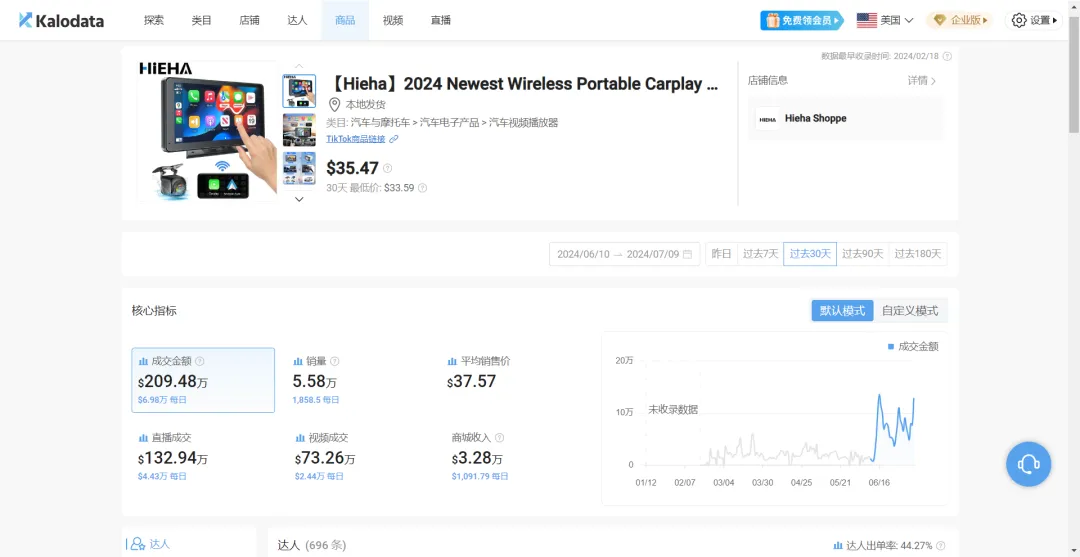The image size is (1080, 557).
Task: Switch to 自定义模式 view
Action: coord(910,311)
